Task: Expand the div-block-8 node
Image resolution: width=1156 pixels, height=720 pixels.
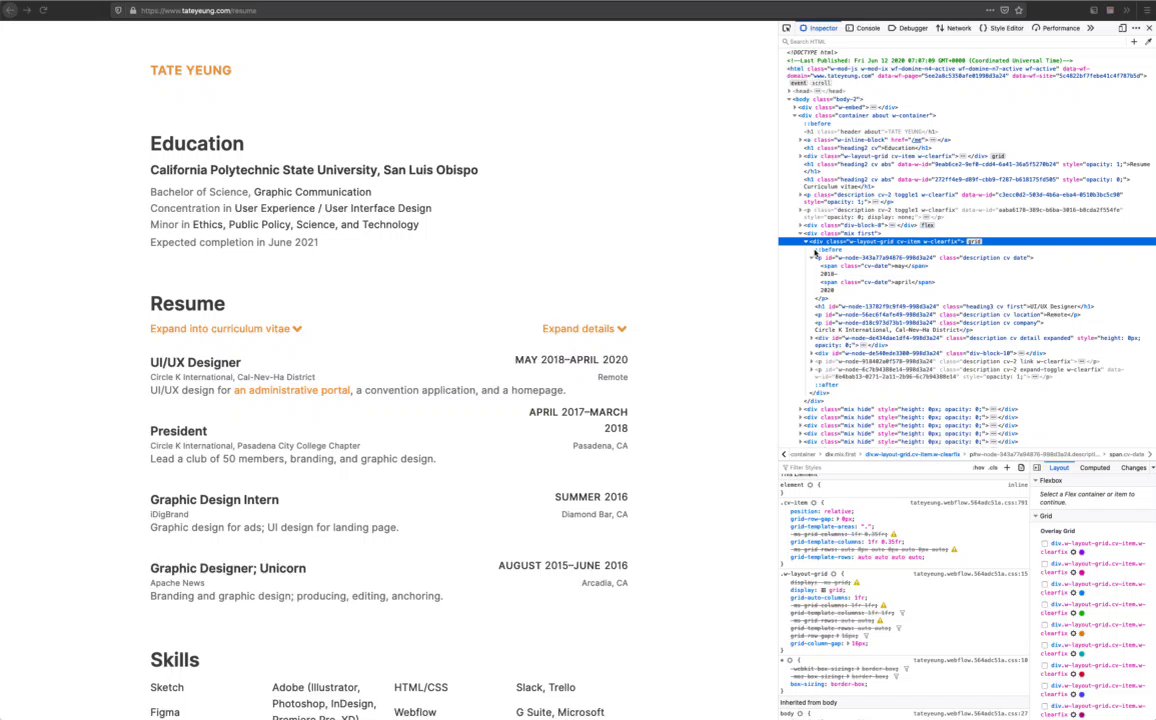Action: click(x=801, y=226)
